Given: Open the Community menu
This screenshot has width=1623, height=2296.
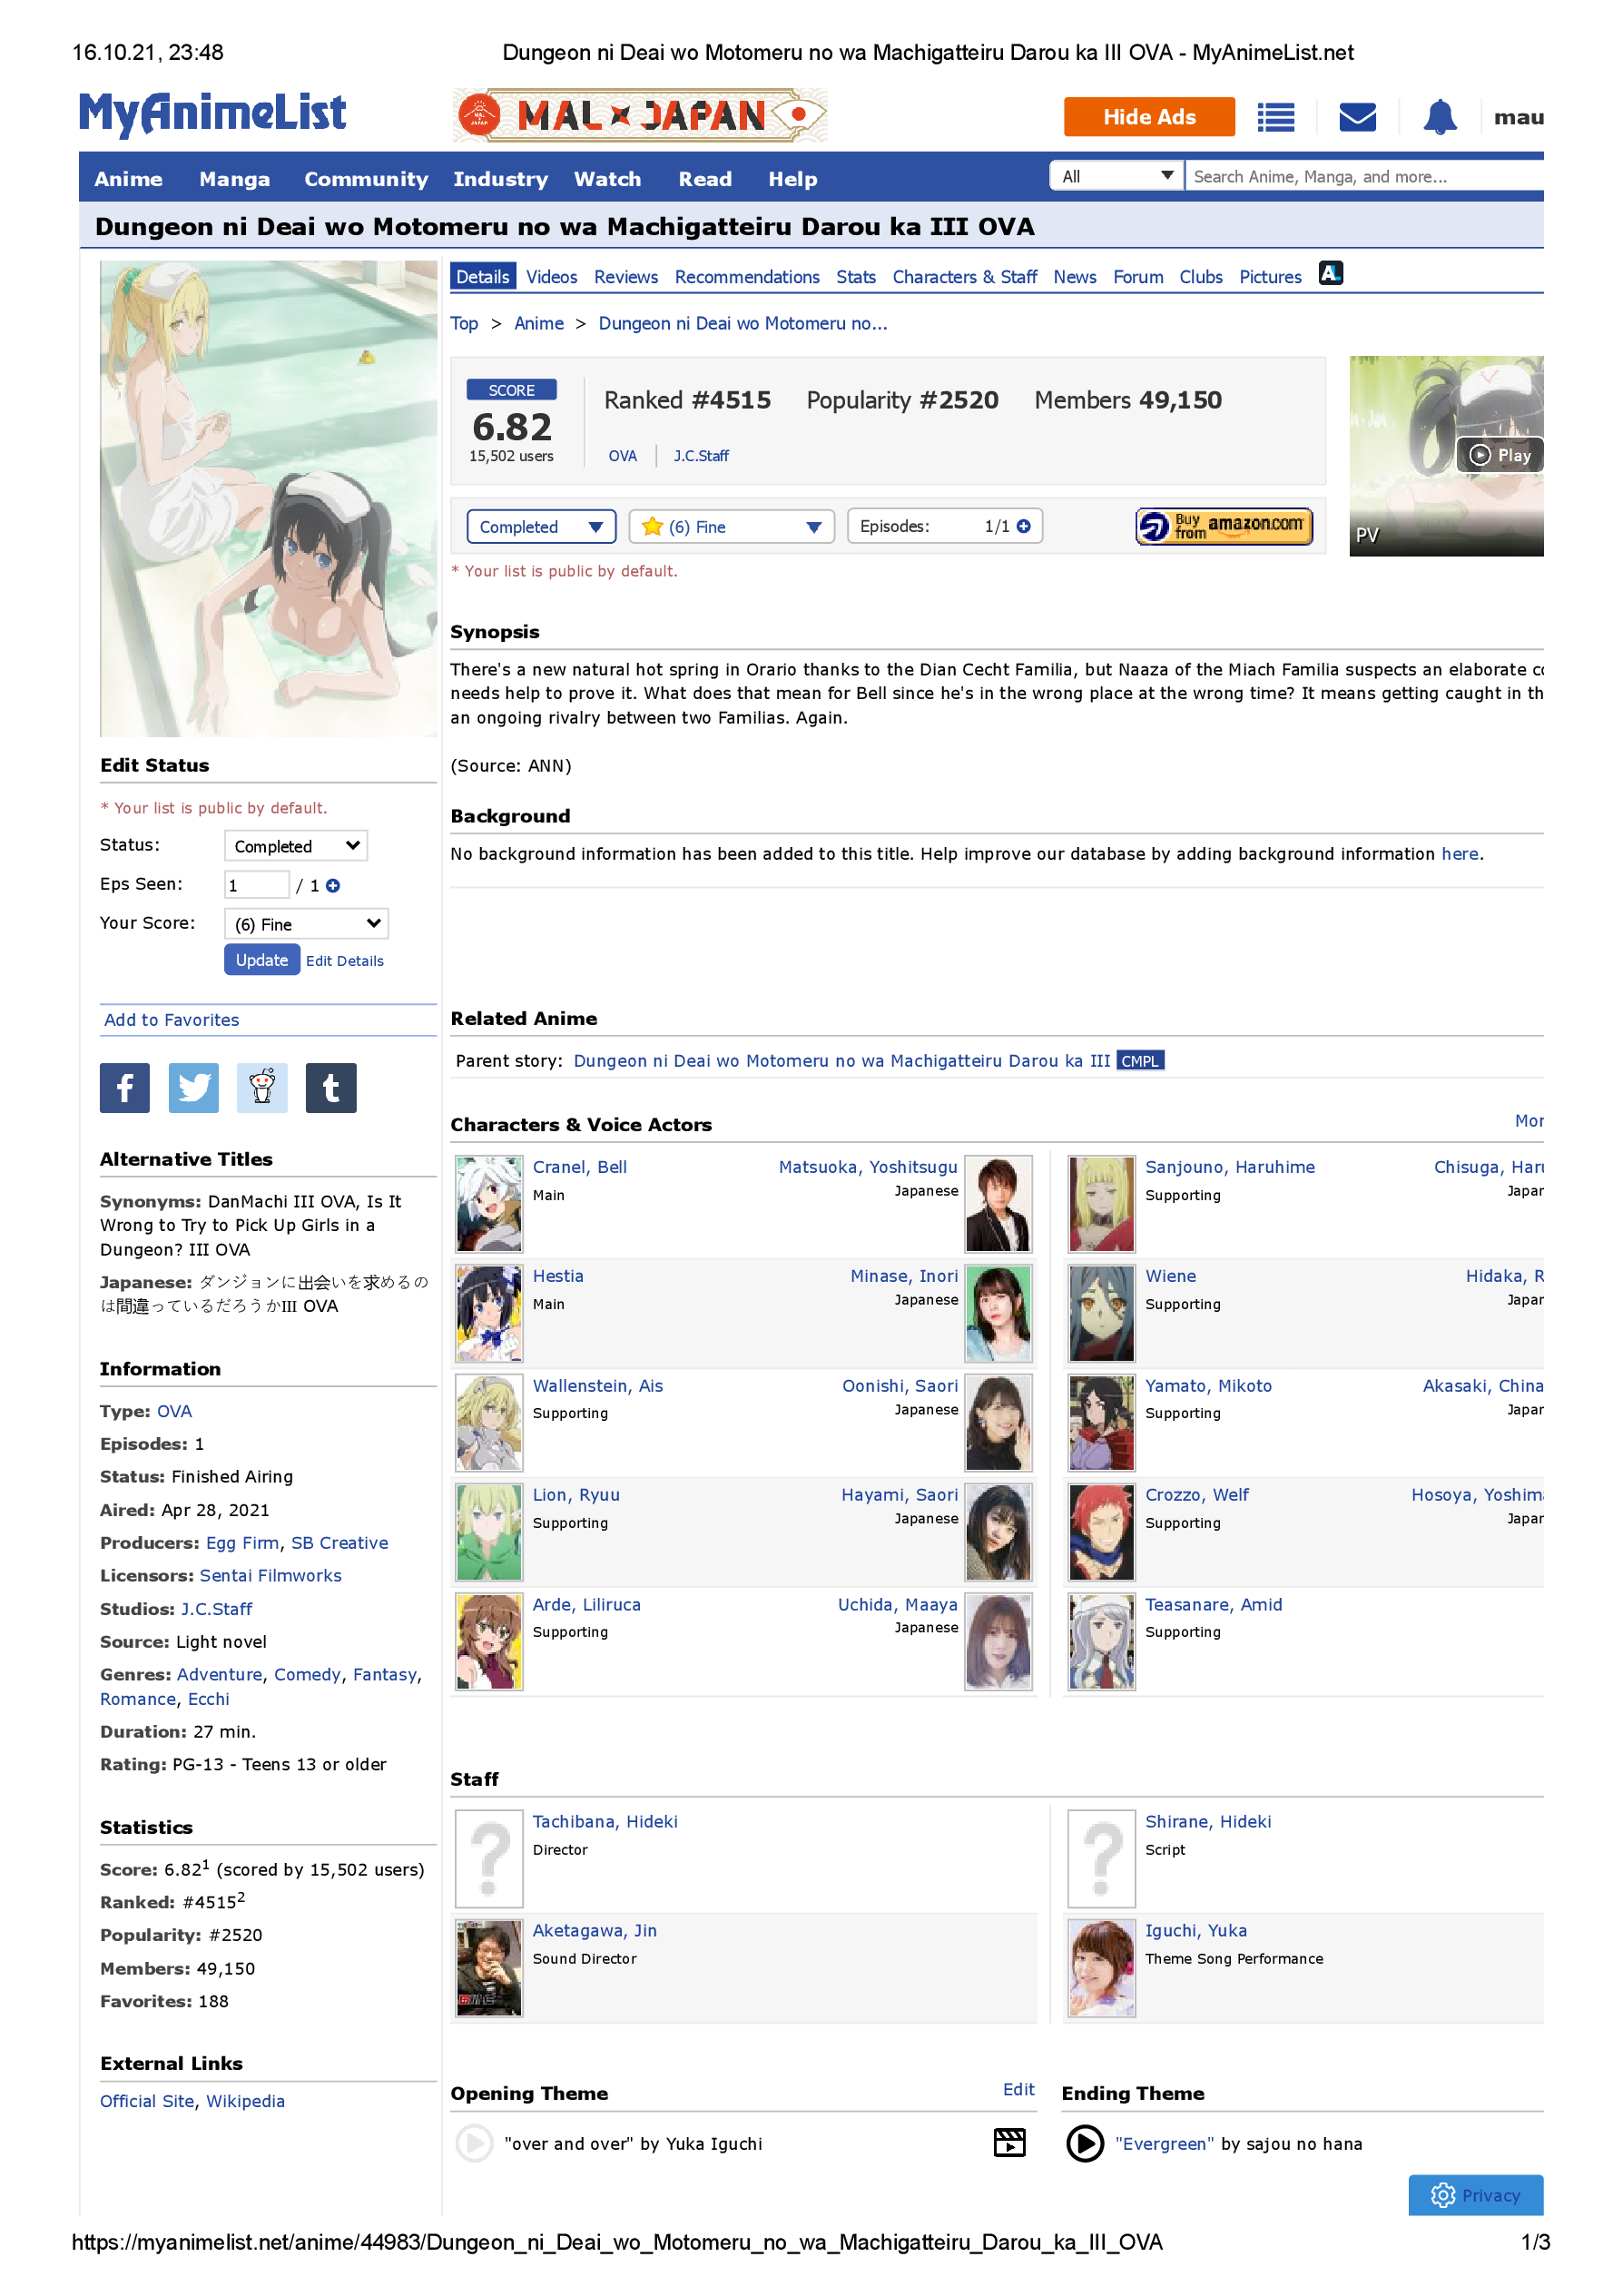Looking at the screenshot, I should coord(366,179).
